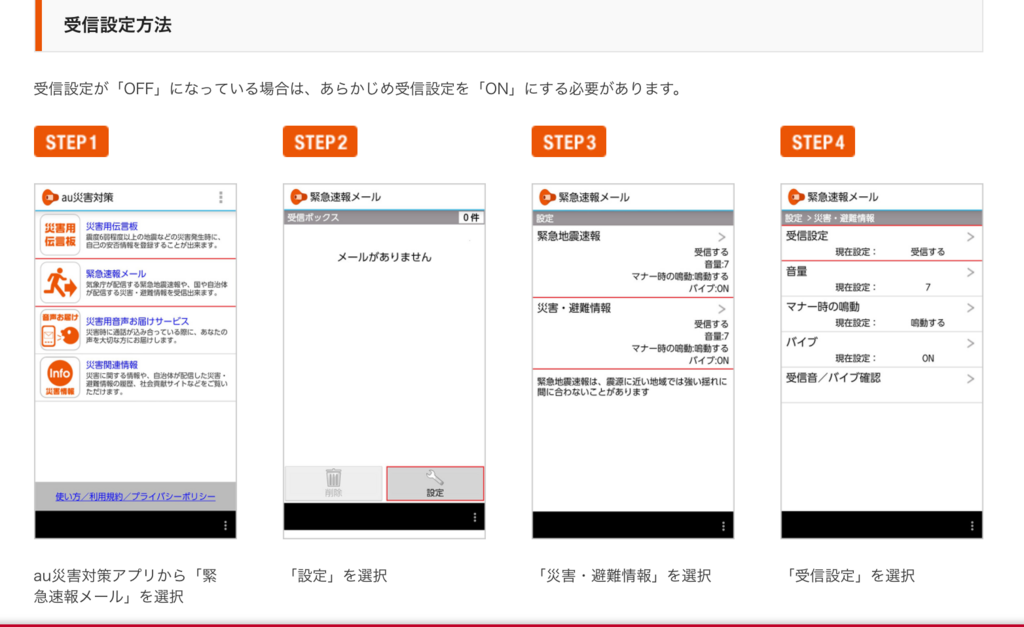Click the 緊急速報メール title text in STEP2
Screen dimensions: 1024x627
tap(345, 197)
